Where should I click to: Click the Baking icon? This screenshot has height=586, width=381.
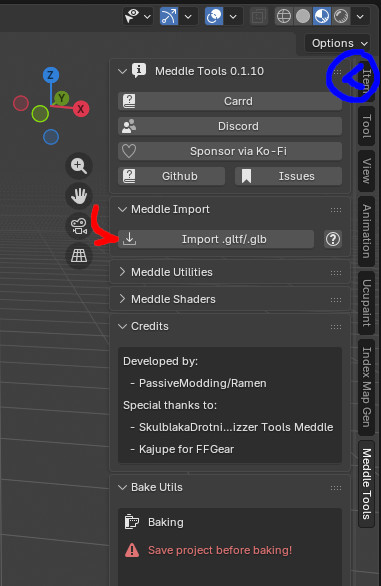click(132, 522)
